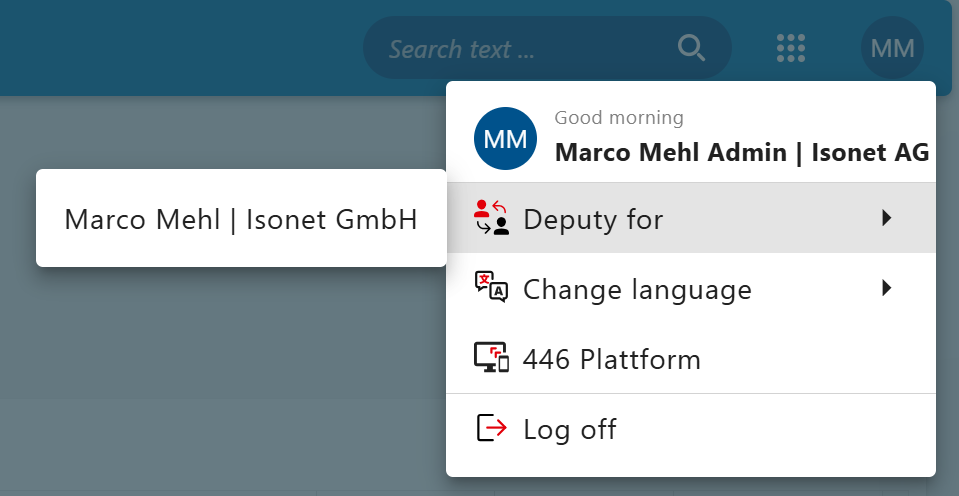Viewport: 959px width, 496px height.
Task: Focus the Search text input field
Action: tap(526, 48)
